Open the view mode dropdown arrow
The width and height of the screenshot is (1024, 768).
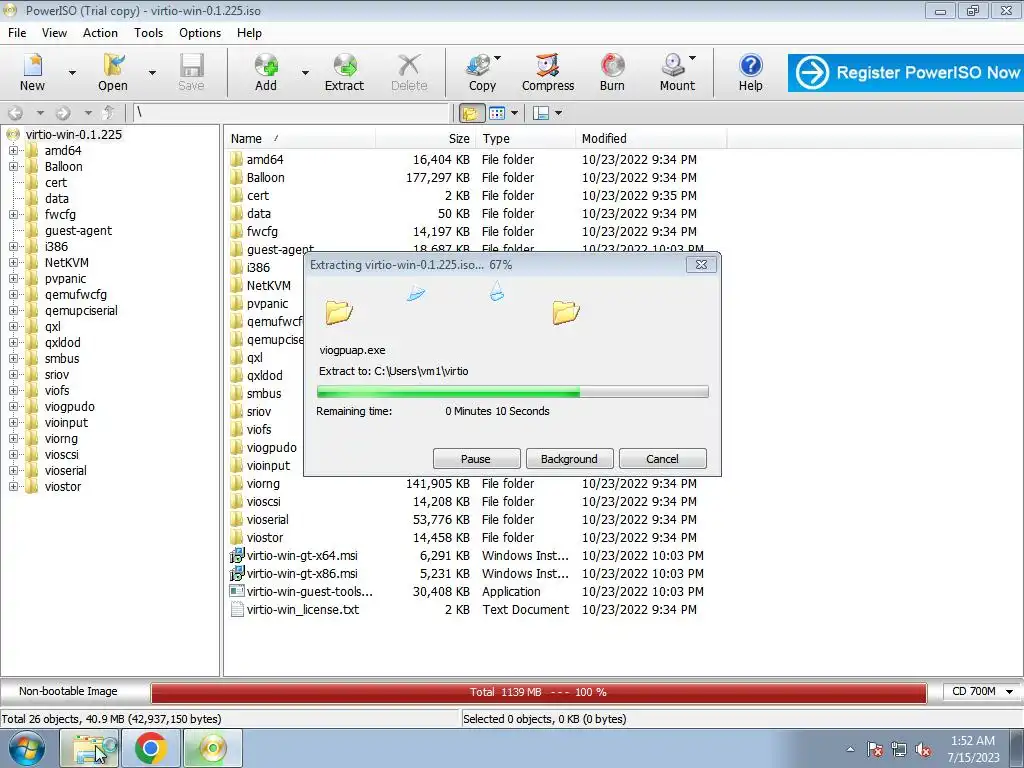point(515,113)
